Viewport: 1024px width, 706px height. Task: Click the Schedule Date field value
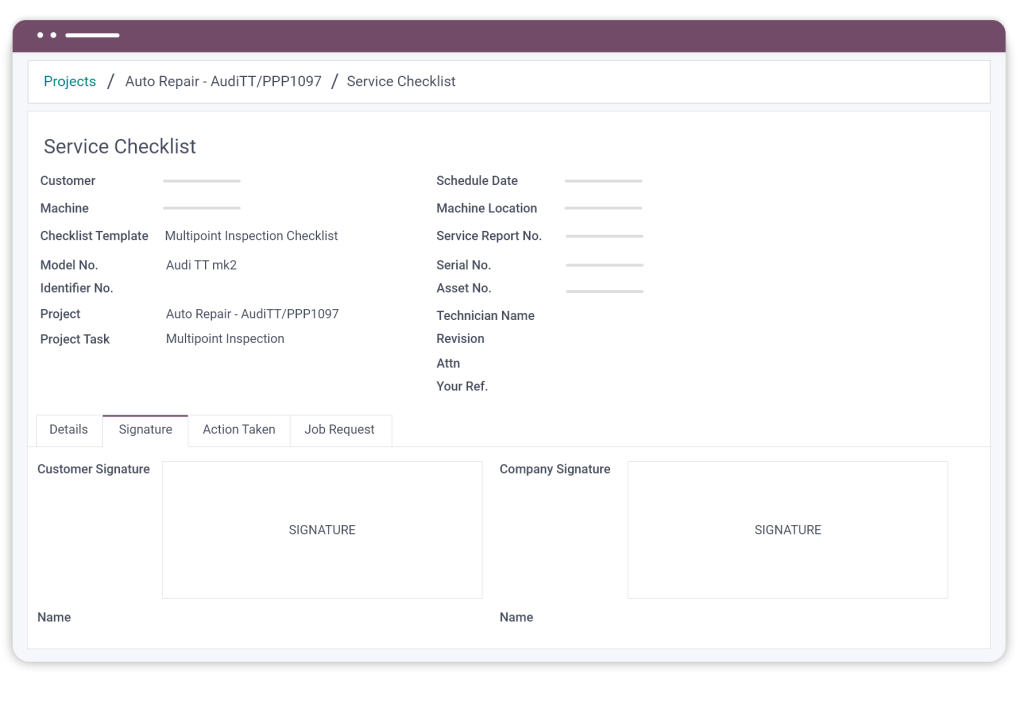coord(603,181)
